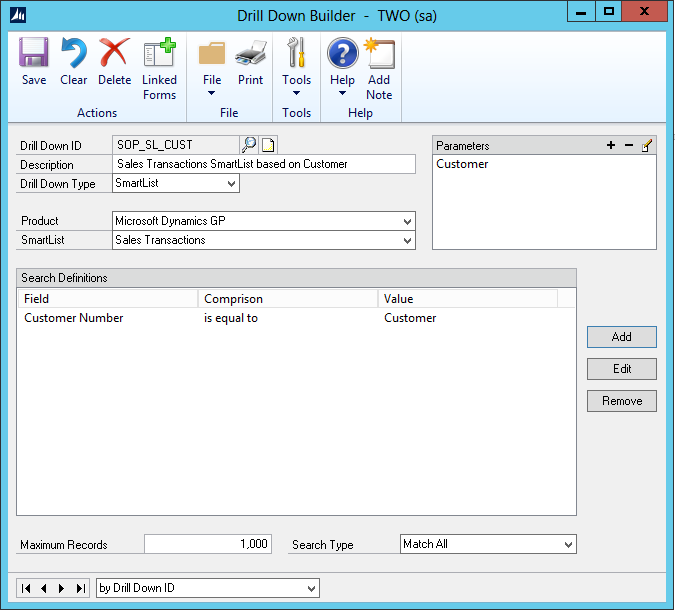This screenshot has height=611, width=675.
Task: Expand the Product dropdown
Action: click(x=407, y=221)
